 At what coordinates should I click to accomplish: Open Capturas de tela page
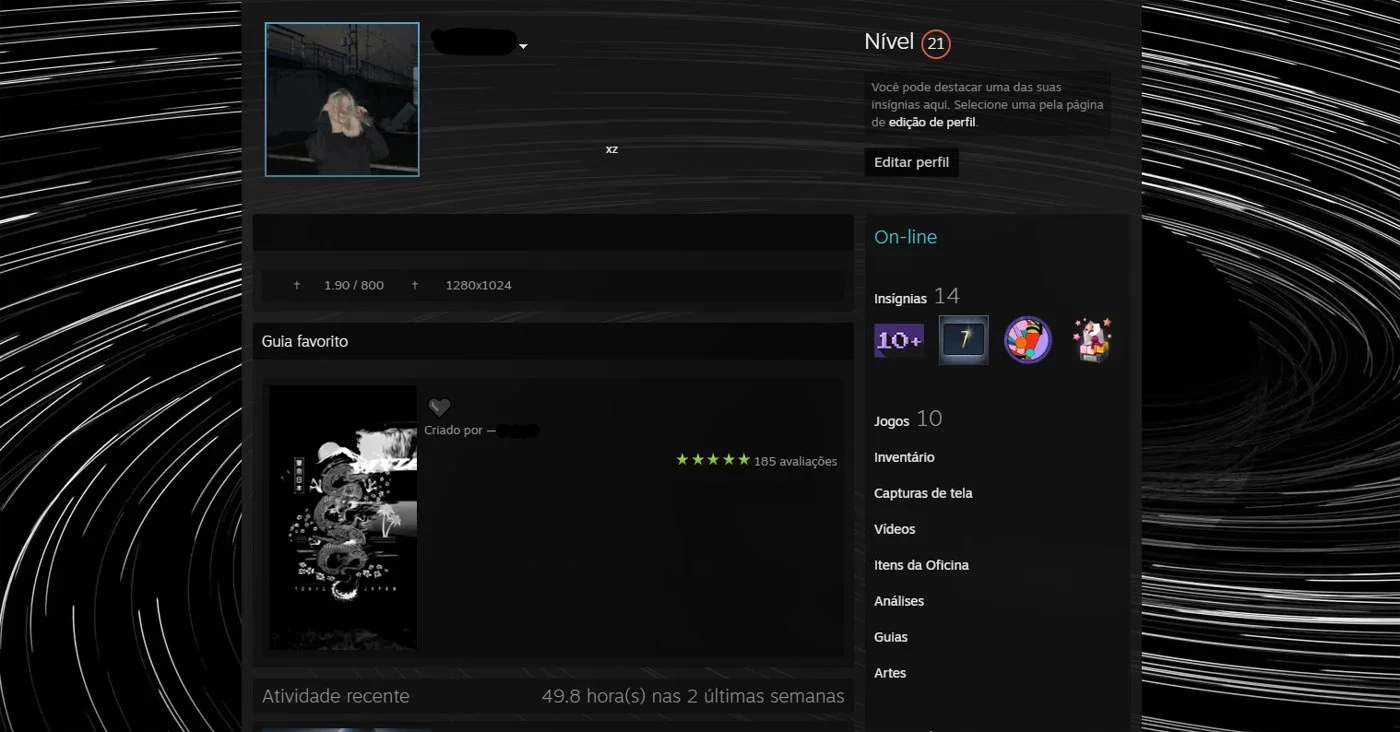(x=923, y=493)
